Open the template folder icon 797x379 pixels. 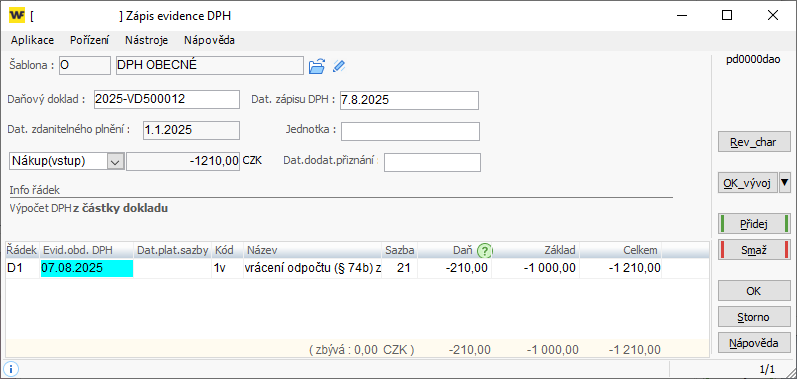[317, 66]
